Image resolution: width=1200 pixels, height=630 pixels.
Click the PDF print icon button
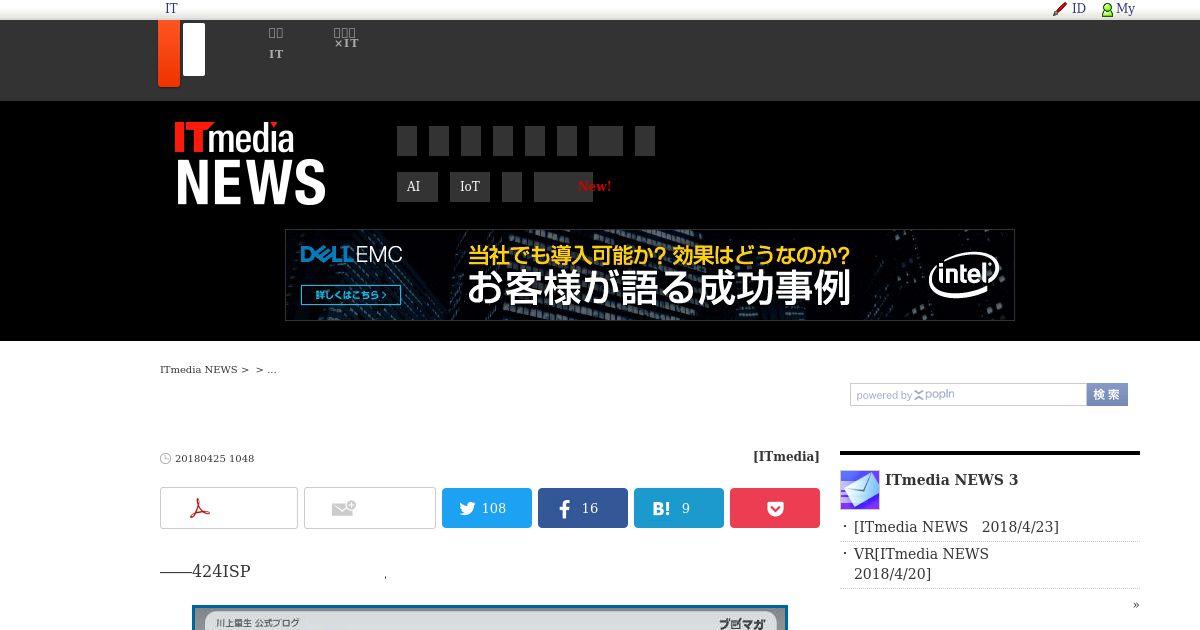click(229, 508)
